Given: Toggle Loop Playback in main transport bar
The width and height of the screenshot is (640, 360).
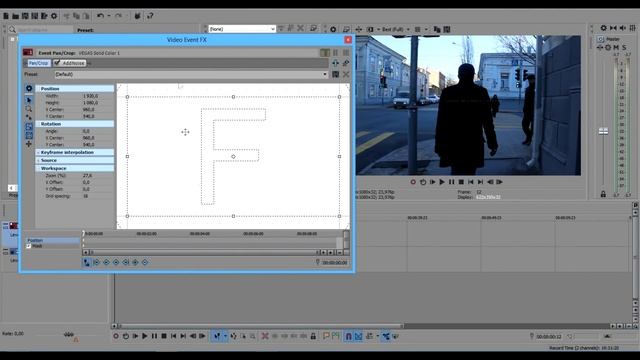Looking at the screenshot, I should pyautogui.click(x=126, y=336).
